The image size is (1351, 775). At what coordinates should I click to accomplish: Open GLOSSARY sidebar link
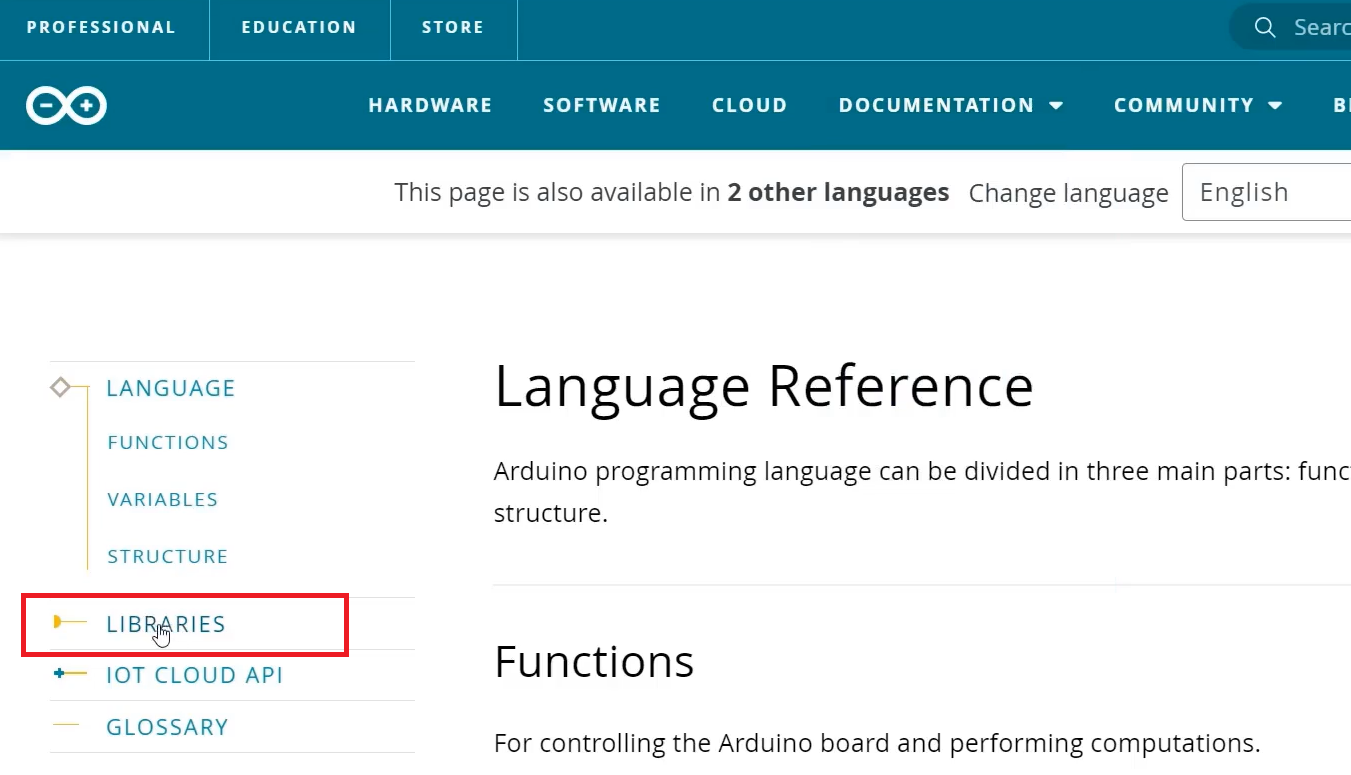tap(167, 727)
